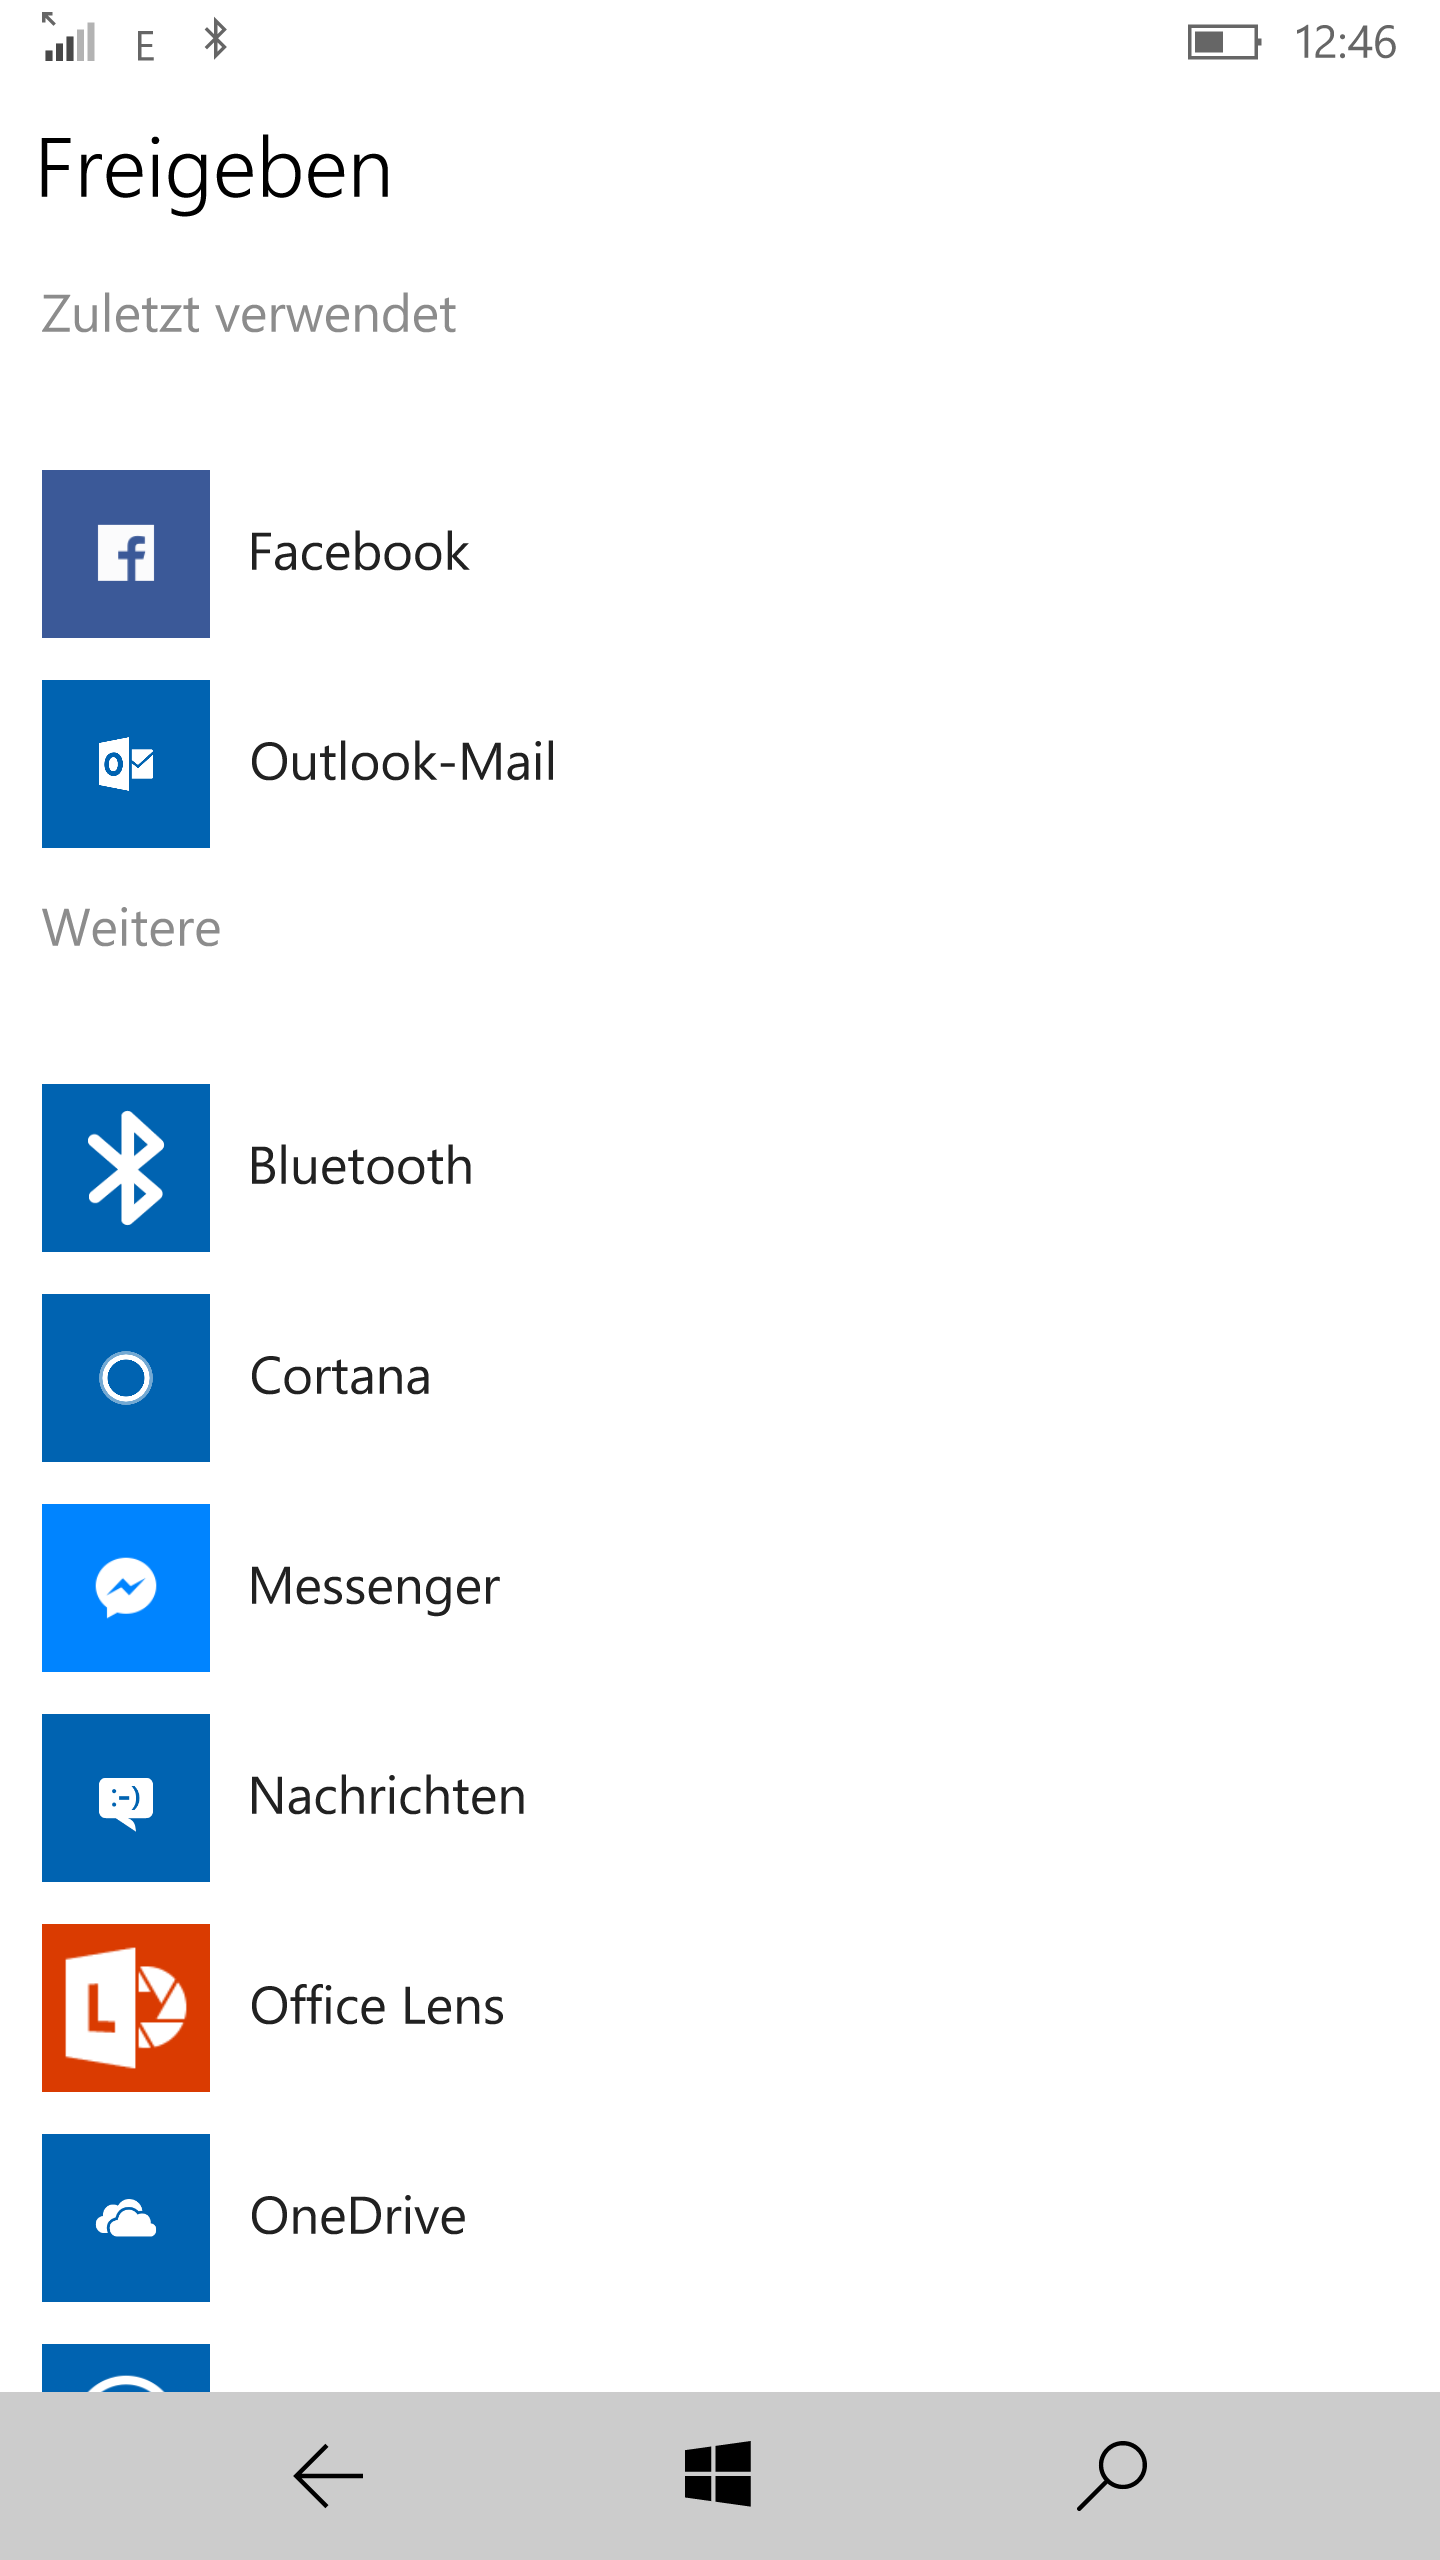
Task: Open the Cortana circle icon
Action: click(x=126, y=1378)
